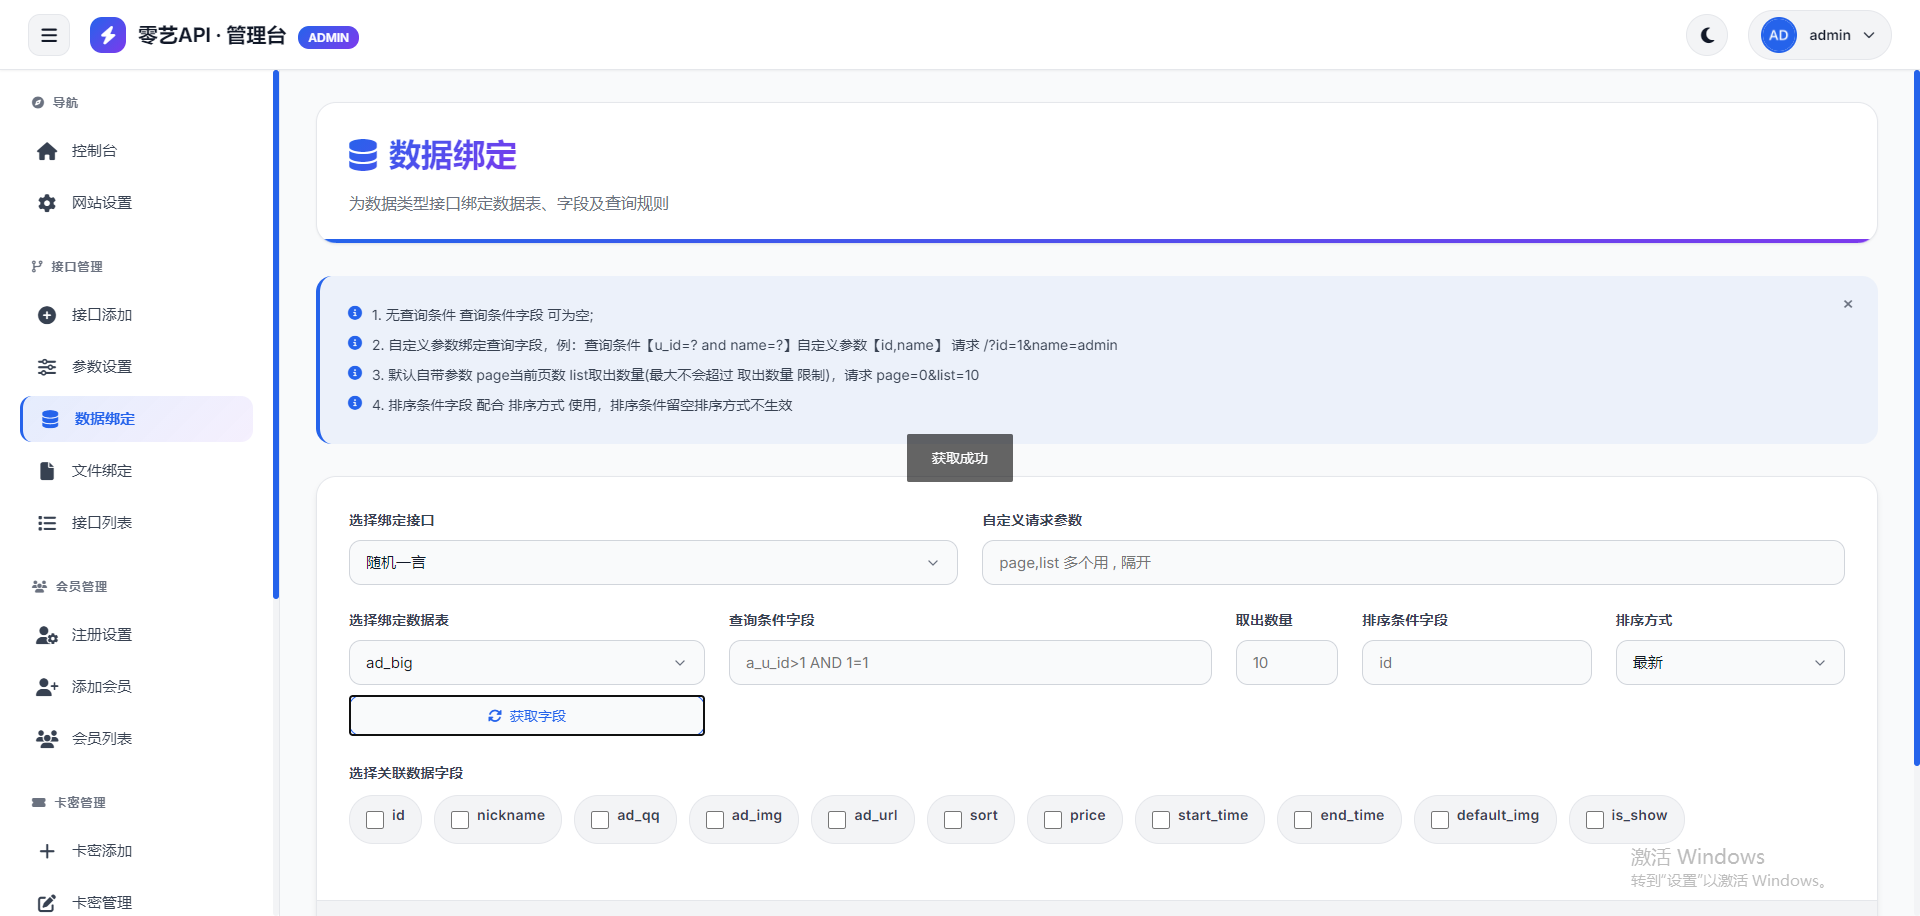The width and height of the screenshot is (1920, 916).
Task: Click the hamburger menu icon
Action: click(49, 36)
